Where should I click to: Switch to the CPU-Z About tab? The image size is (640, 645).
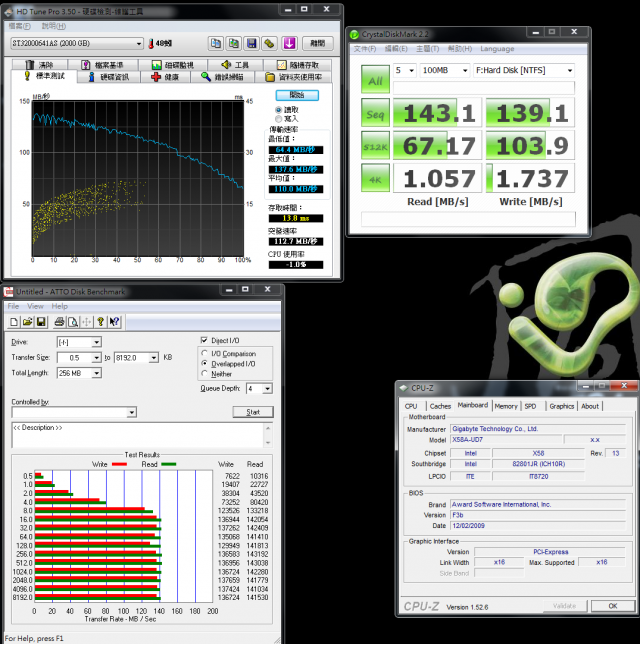click(x=590, y=406)
